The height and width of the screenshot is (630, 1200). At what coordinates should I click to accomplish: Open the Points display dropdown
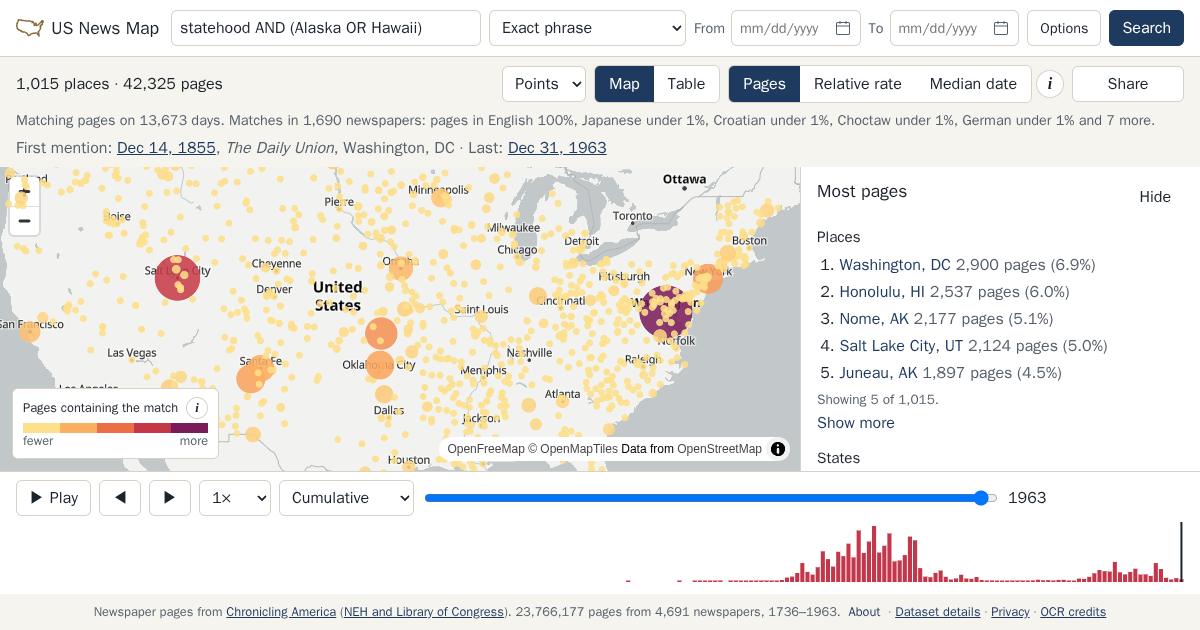(x=544, y=84)
